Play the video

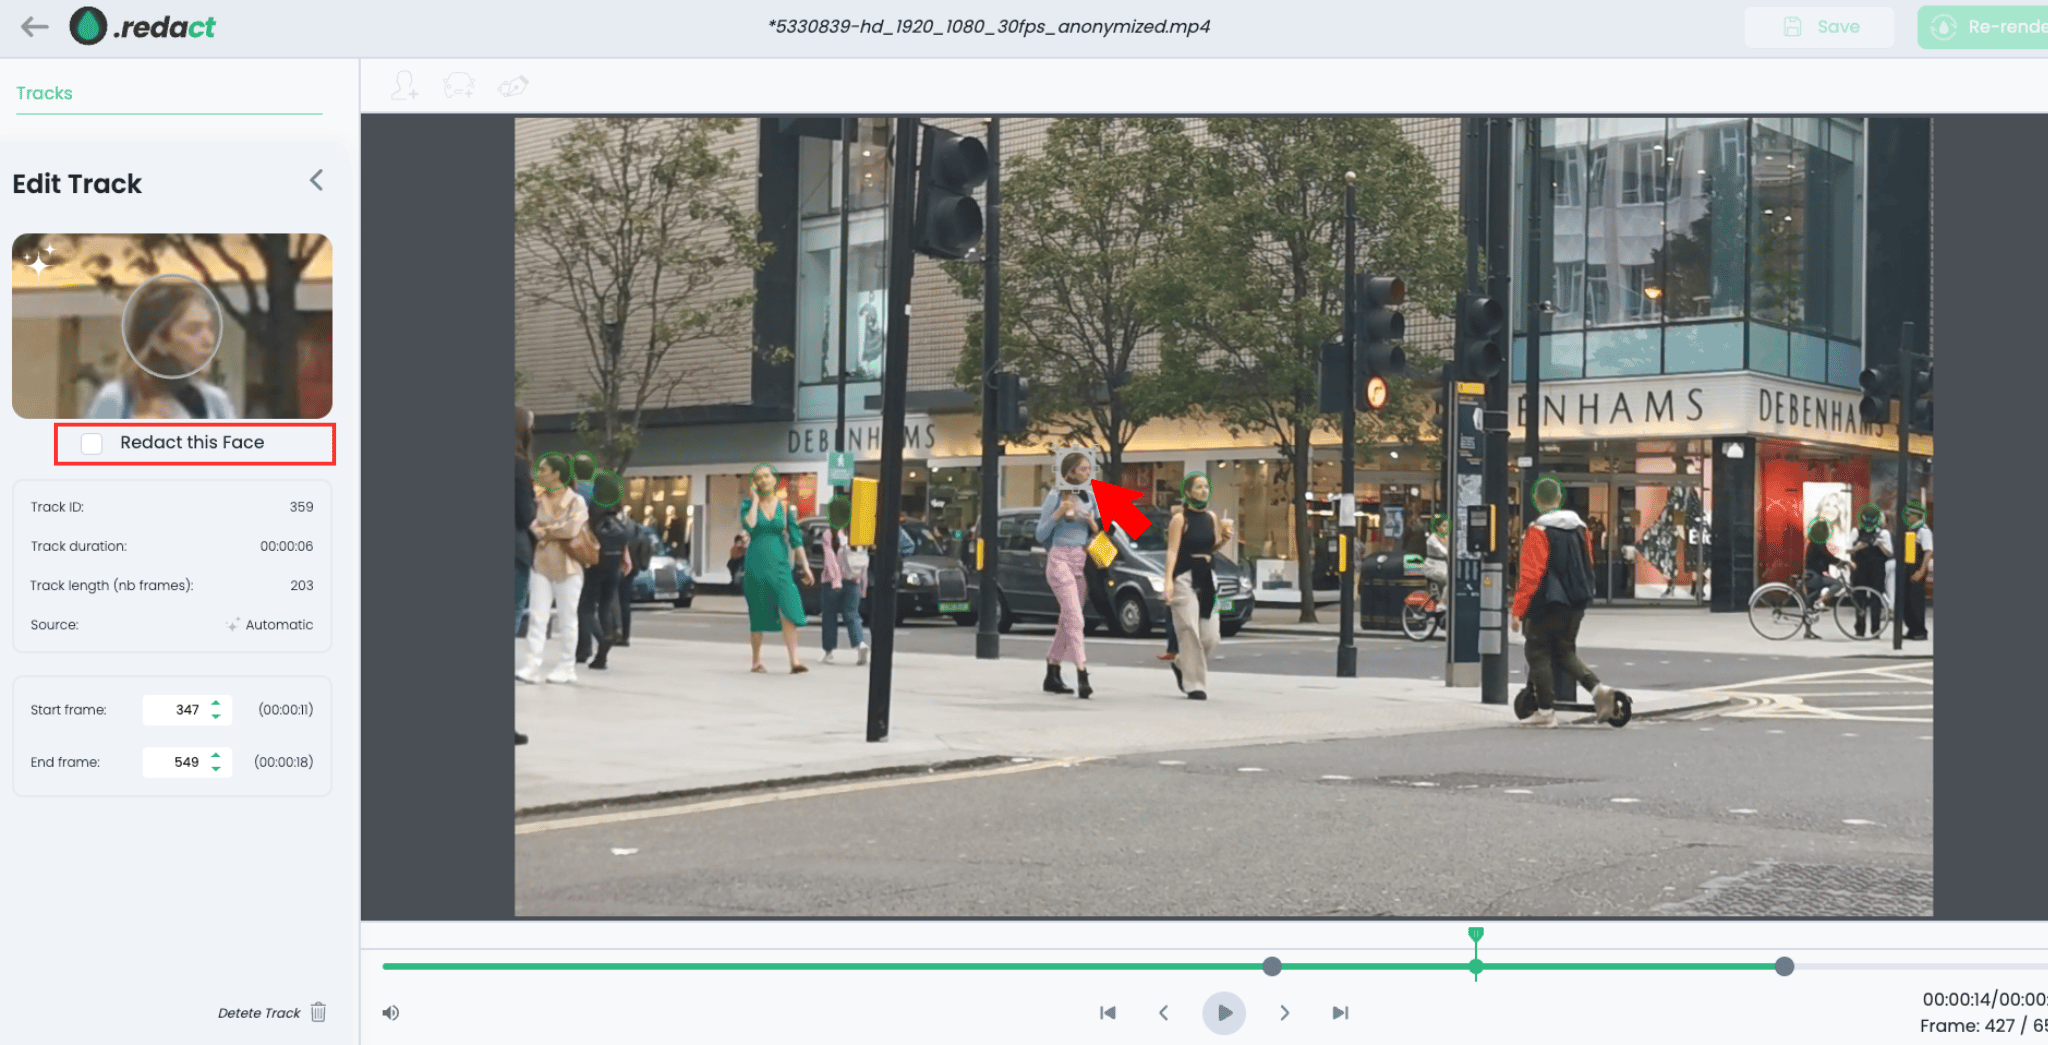(x=1224, y=1013)
